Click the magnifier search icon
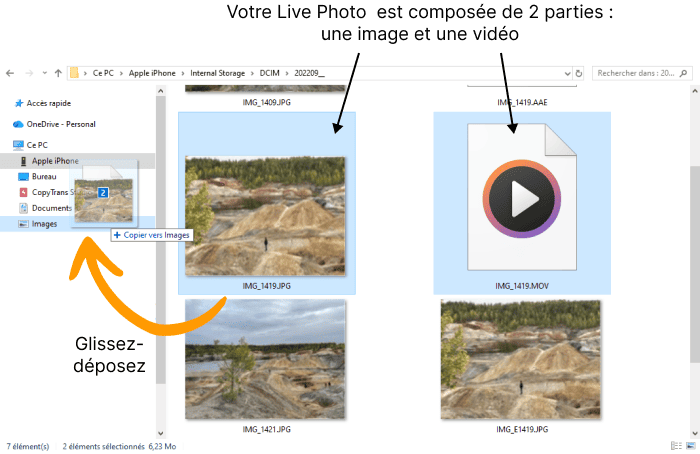The image size is (700, 454). [683, 73]
